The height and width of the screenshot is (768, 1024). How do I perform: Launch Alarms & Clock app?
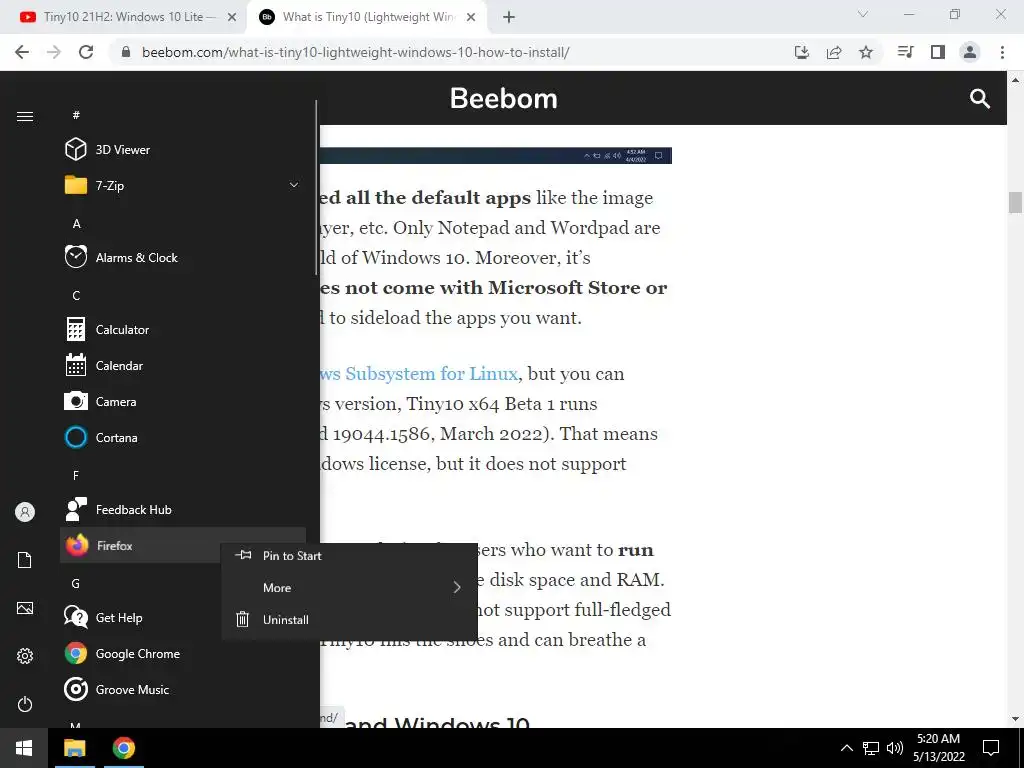[183, 257]
